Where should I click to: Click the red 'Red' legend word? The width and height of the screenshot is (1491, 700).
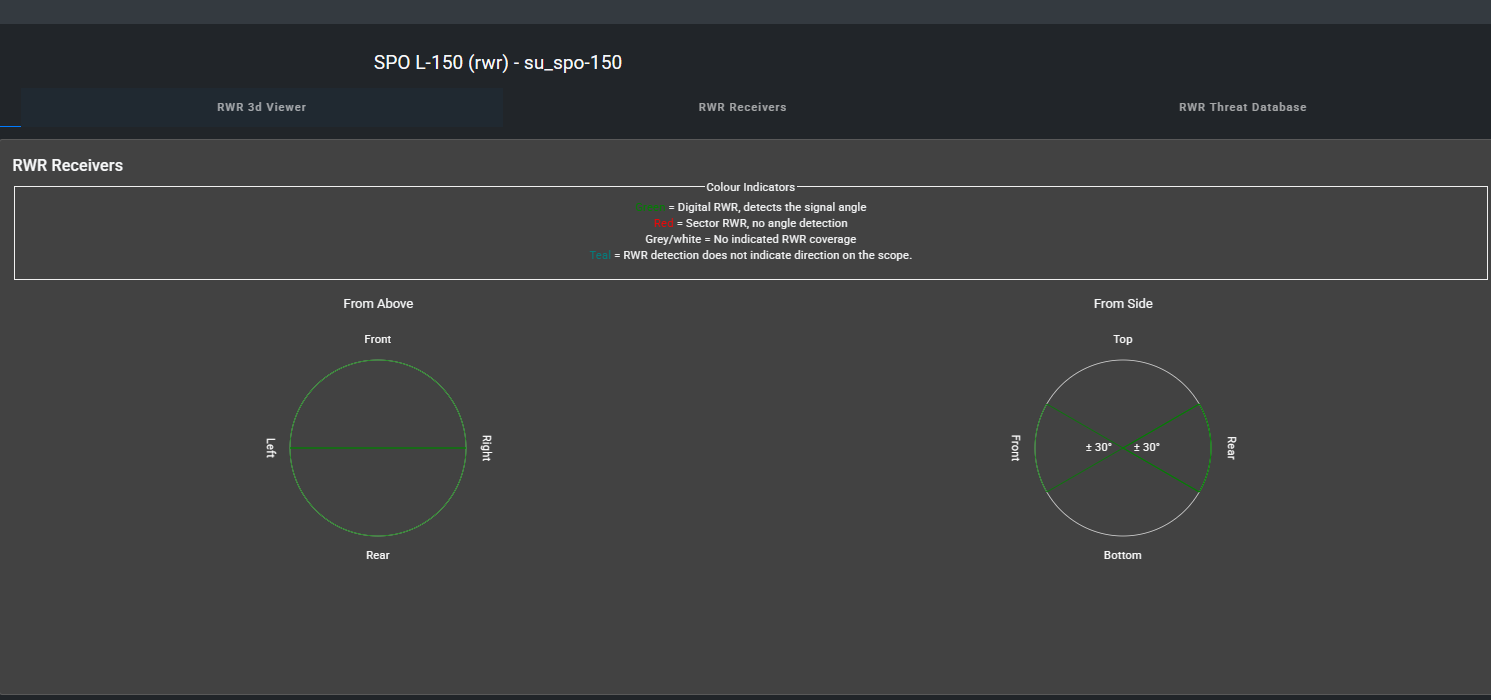664,223
